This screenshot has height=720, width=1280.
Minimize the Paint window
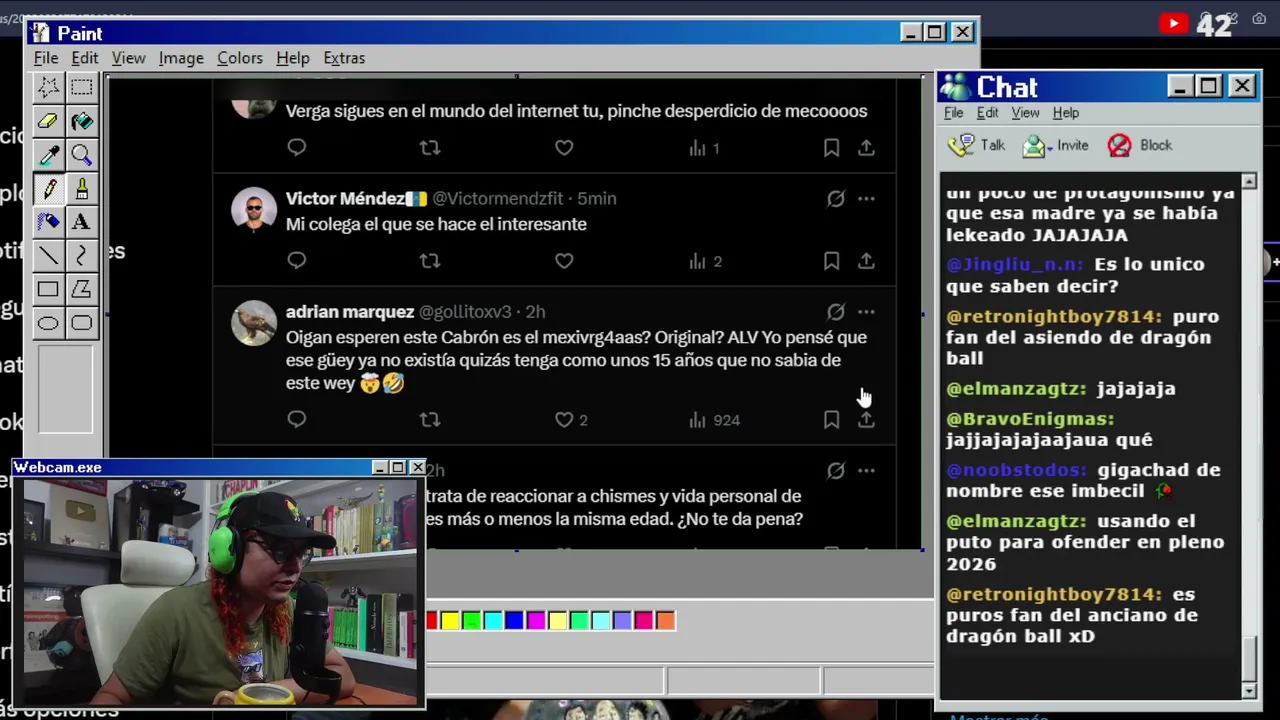[x=909, y=32]
